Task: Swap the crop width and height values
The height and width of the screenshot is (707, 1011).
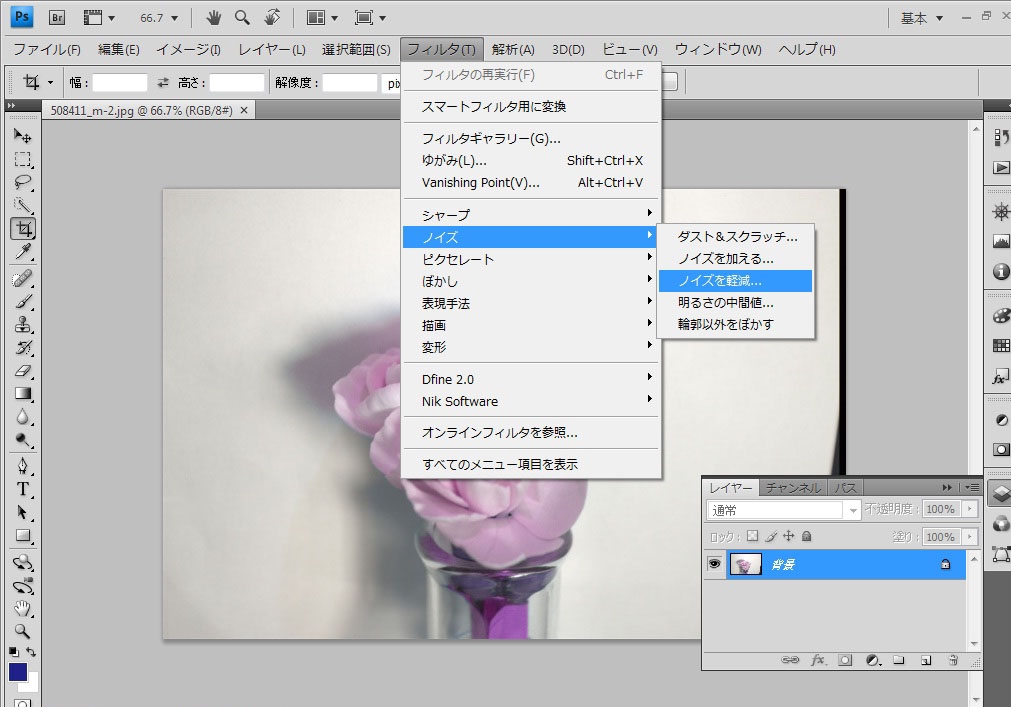Action: pos(164,83)
